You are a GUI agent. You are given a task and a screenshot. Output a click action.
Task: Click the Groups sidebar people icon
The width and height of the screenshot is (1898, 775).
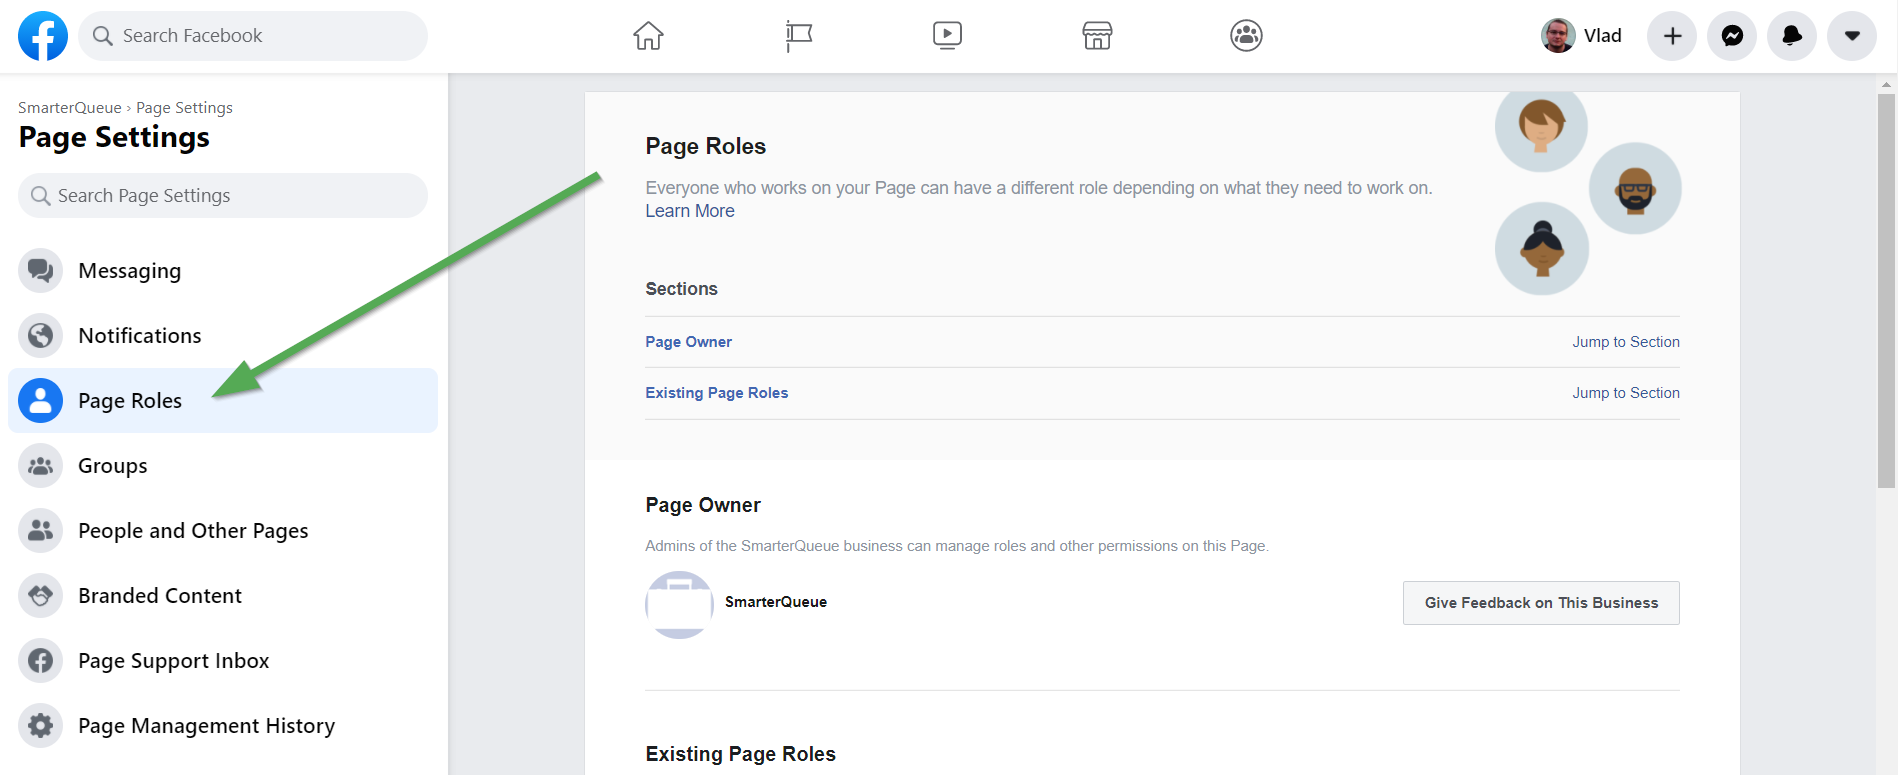tap(41, 466)
